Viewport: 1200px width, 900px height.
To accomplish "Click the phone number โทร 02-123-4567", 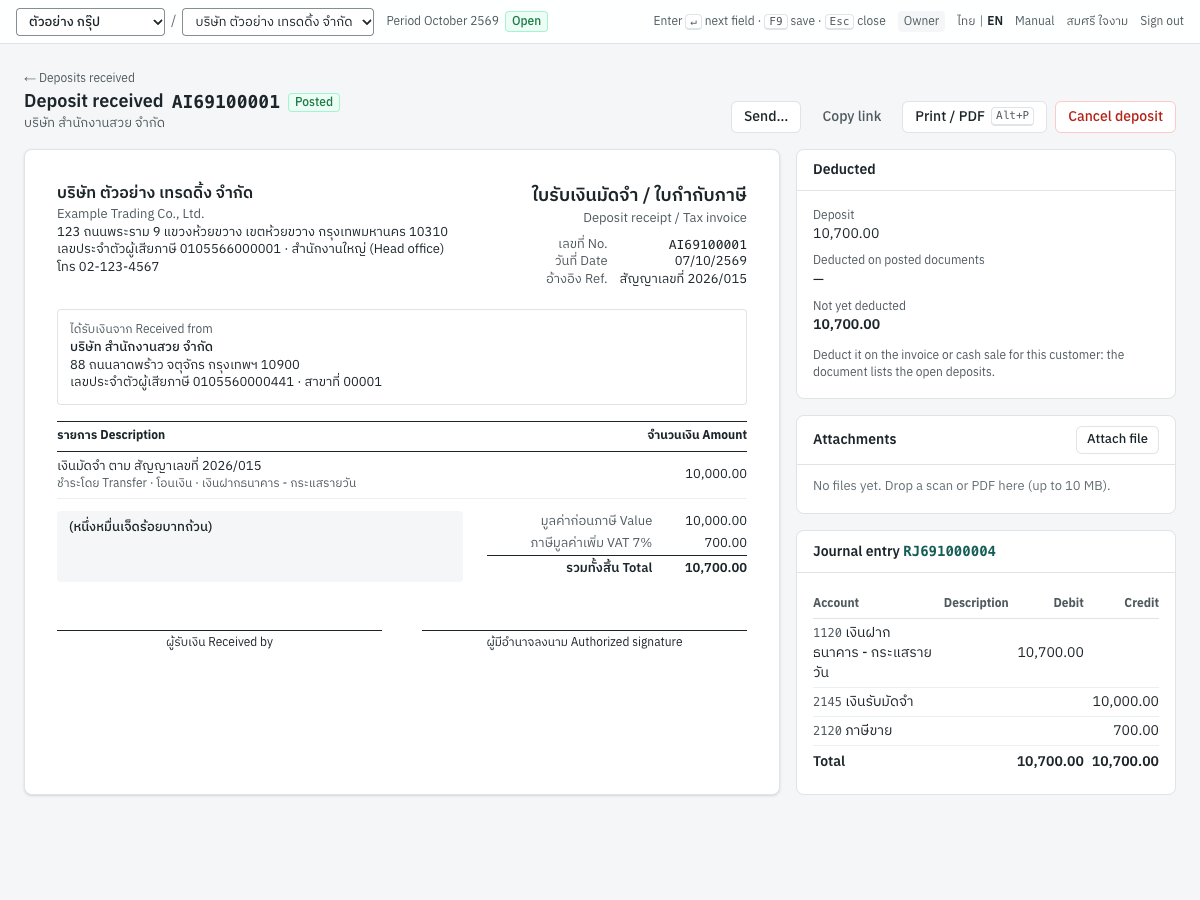I will [108, 267].
